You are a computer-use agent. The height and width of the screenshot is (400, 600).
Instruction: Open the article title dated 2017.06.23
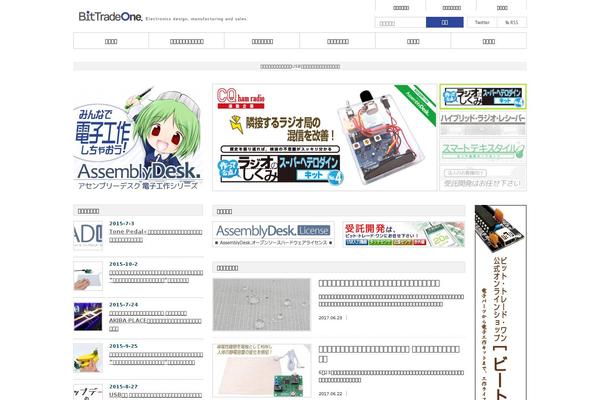pos(379,283)
